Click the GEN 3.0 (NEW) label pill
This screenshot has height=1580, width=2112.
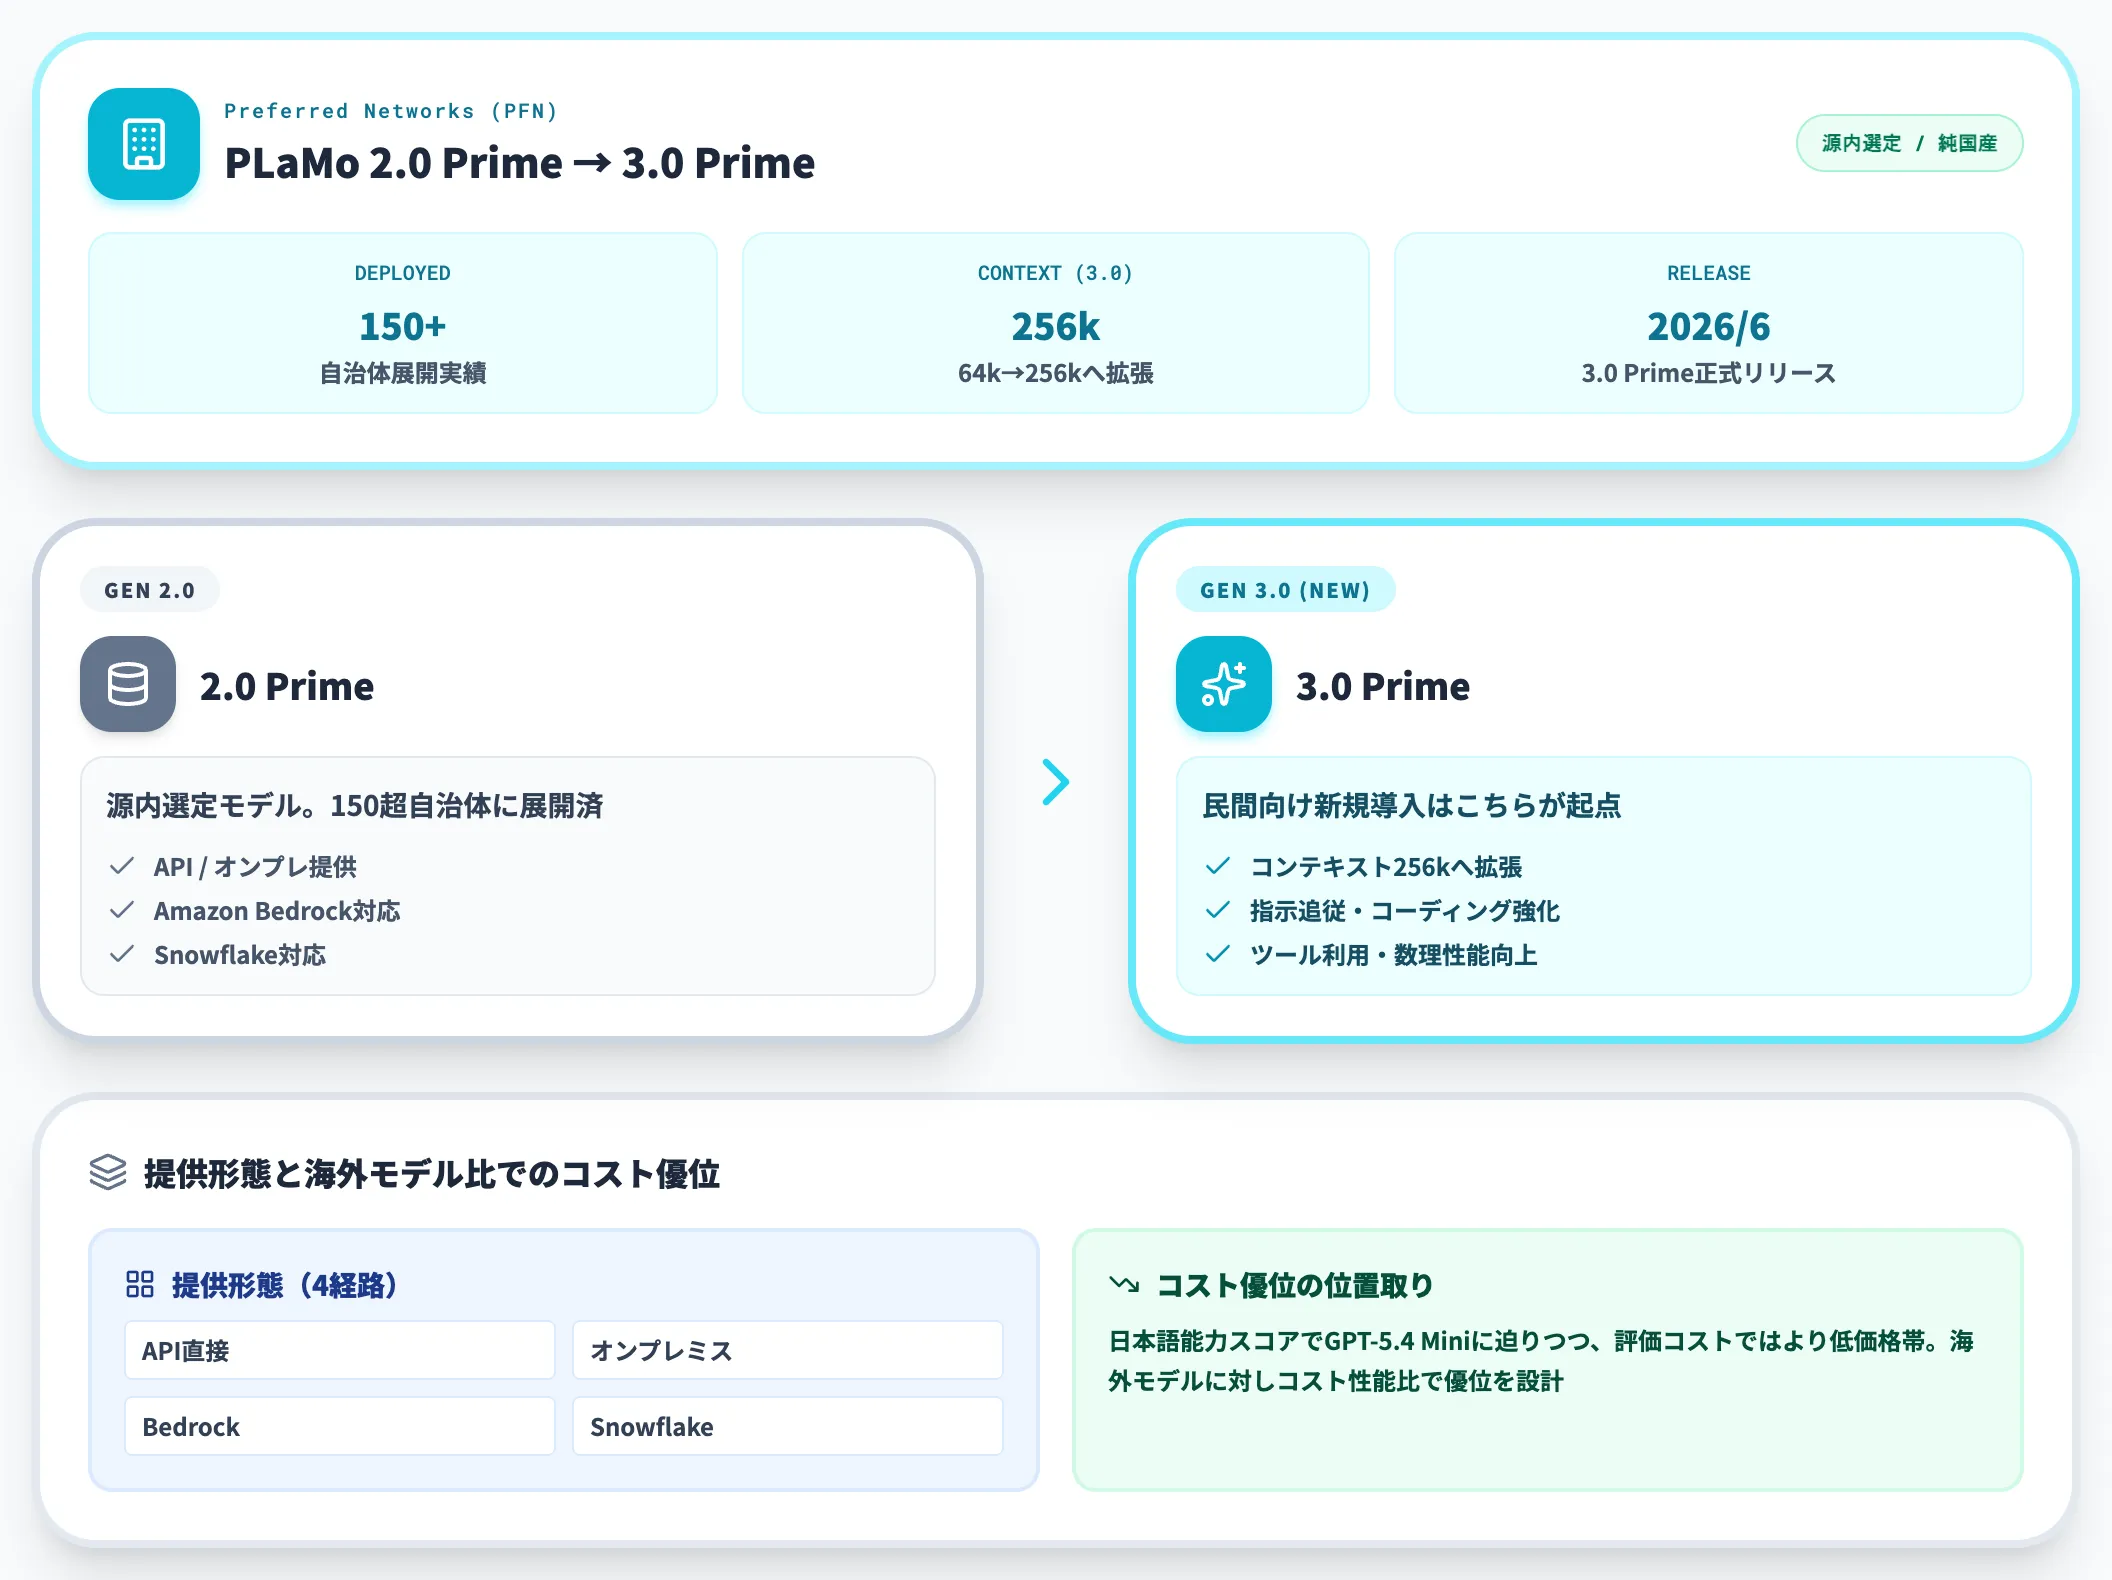click(x=1285, y=590)
